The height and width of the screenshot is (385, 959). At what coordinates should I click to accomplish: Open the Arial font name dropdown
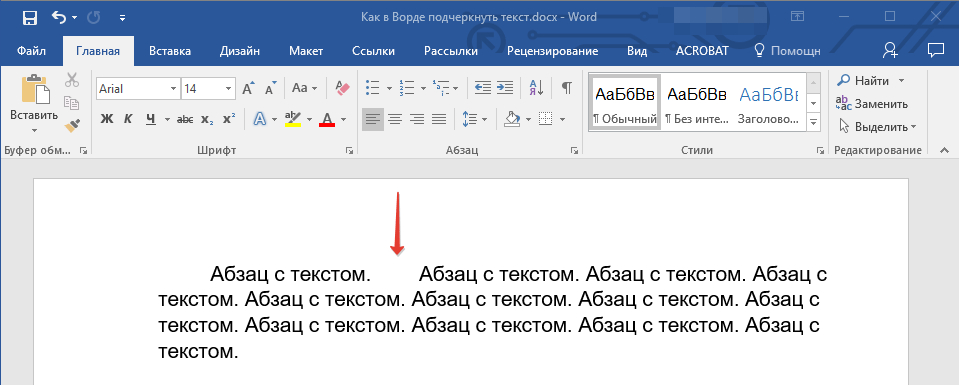(x=173, y=89)
